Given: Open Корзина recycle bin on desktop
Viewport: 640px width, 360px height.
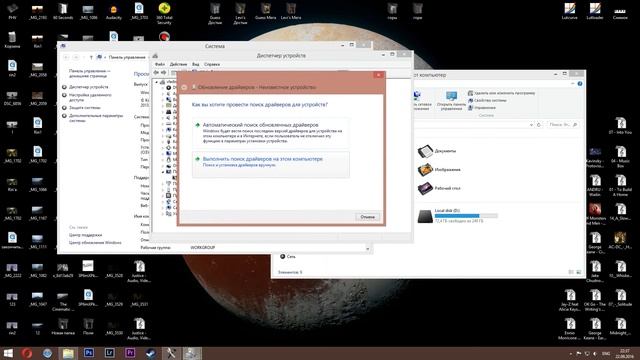Looking at the screenshot, I should click(x=12, y=40).
